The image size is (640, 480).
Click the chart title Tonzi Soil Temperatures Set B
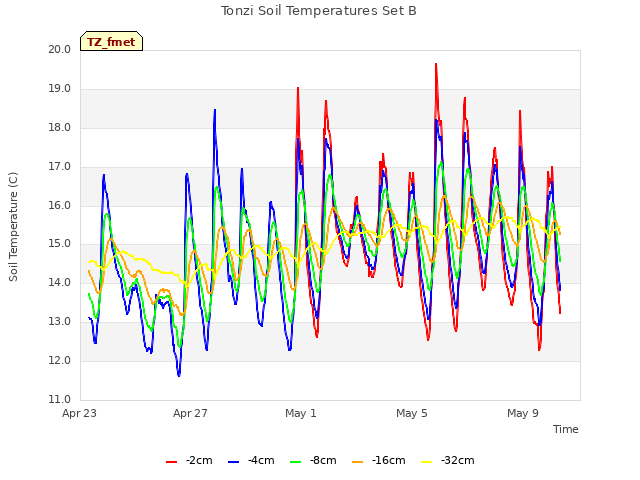pos(319,11)
